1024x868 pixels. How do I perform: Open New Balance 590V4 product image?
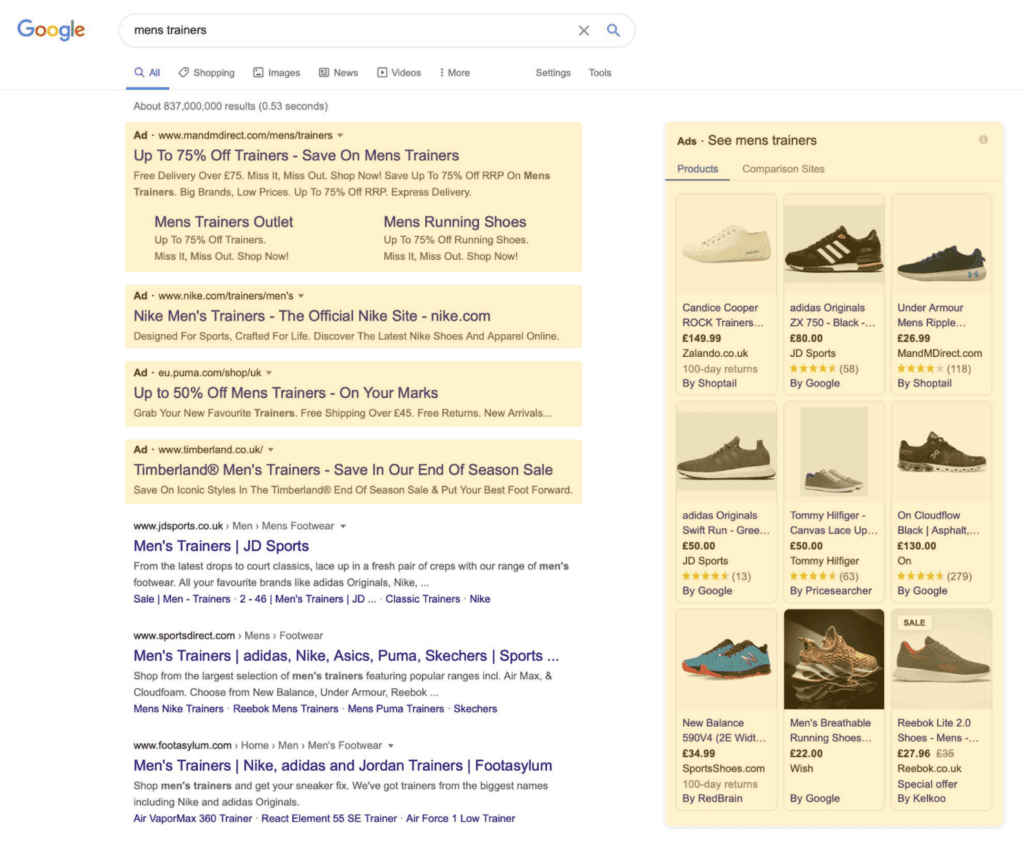[726, 660]
